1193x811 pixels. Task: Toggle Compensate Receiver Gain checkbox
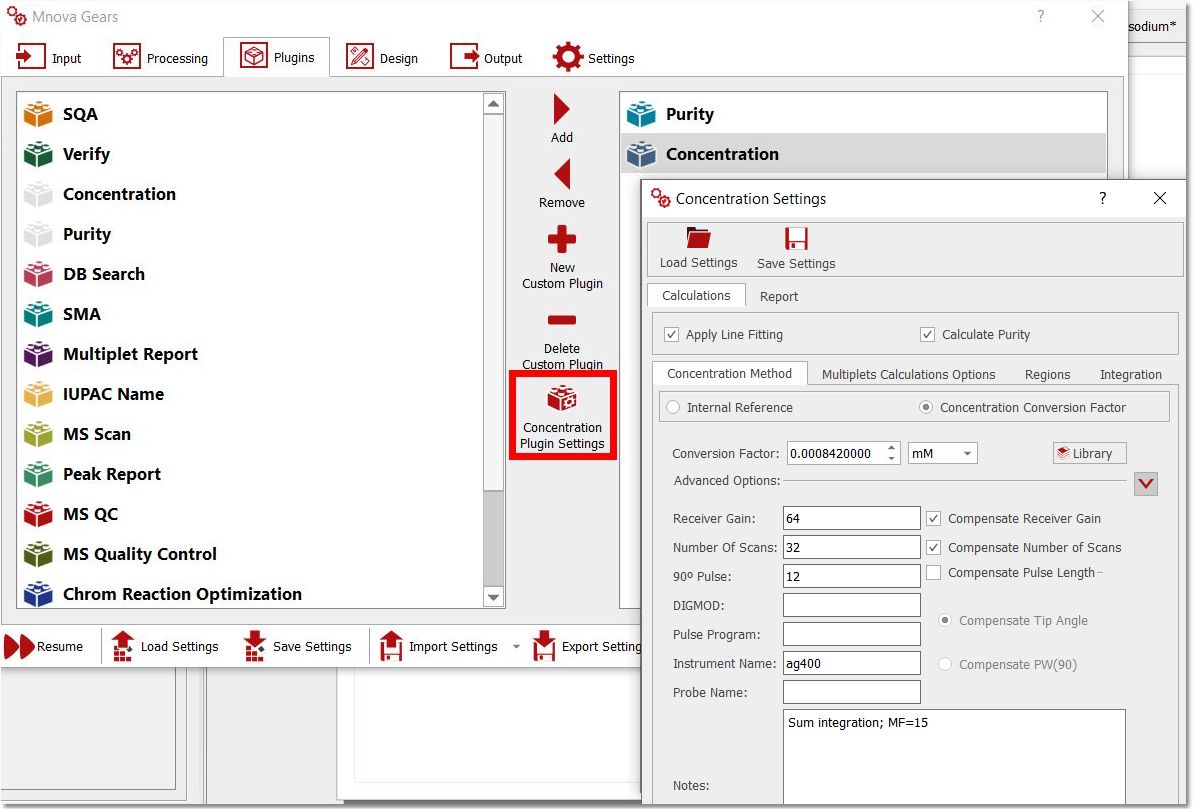[x=934, y=519]
